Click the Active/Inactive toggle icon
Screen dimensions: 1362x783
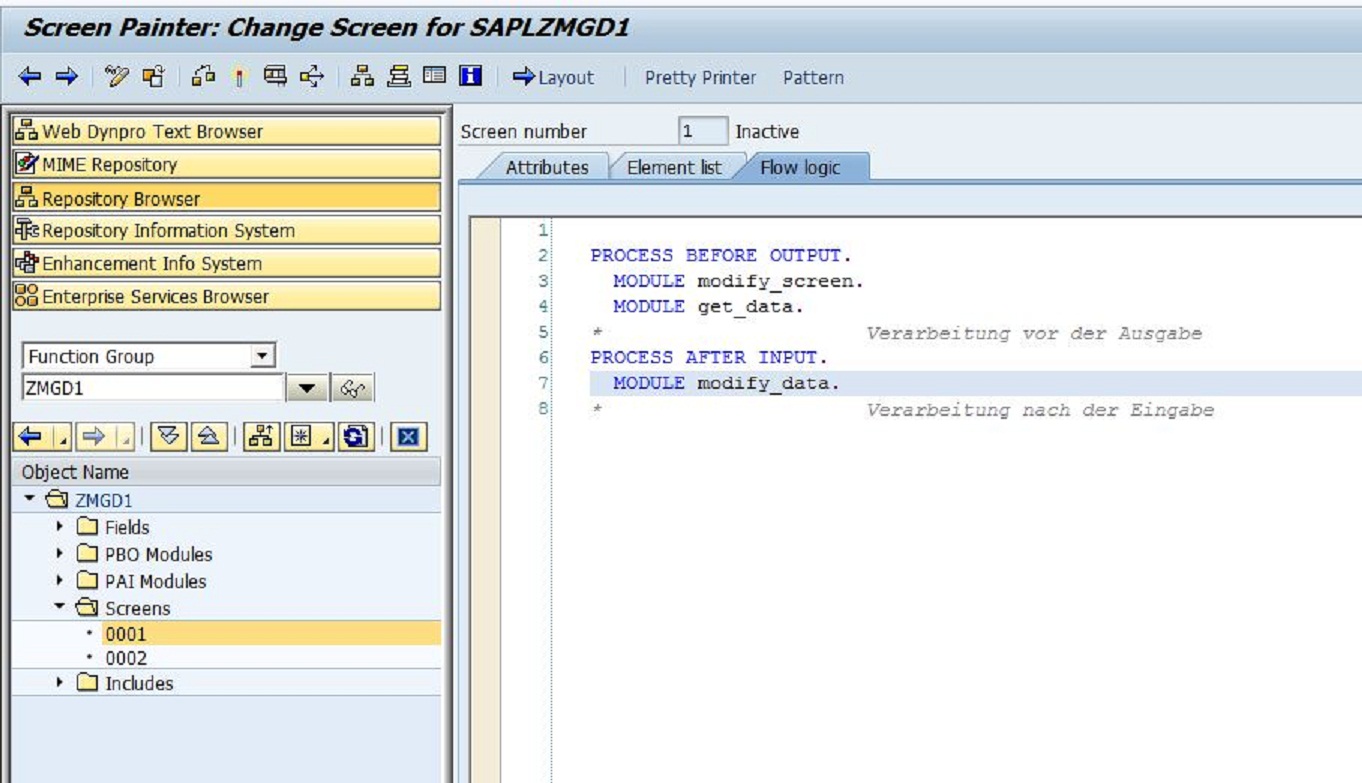(x=153, y=76)
